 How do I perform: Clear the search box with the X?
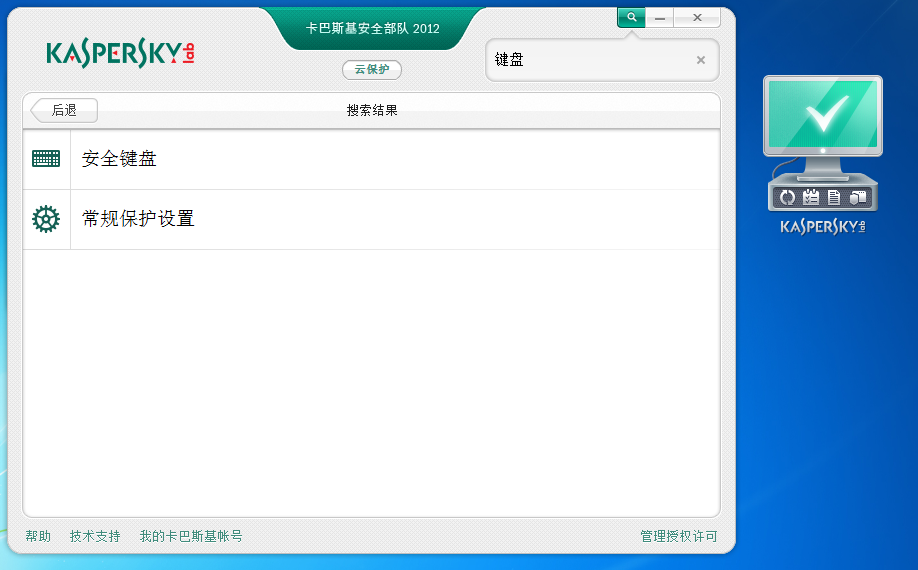[x=700, y=60]
